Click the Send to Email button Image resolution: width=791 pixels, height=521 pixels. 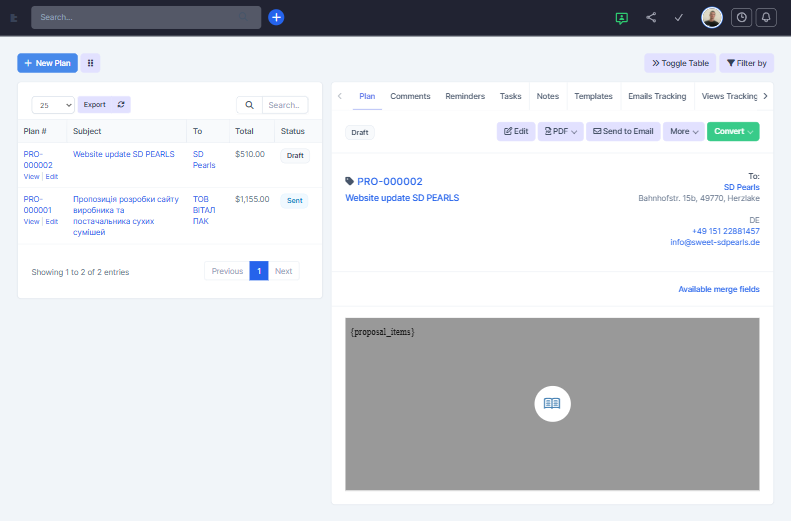(622, 131)
